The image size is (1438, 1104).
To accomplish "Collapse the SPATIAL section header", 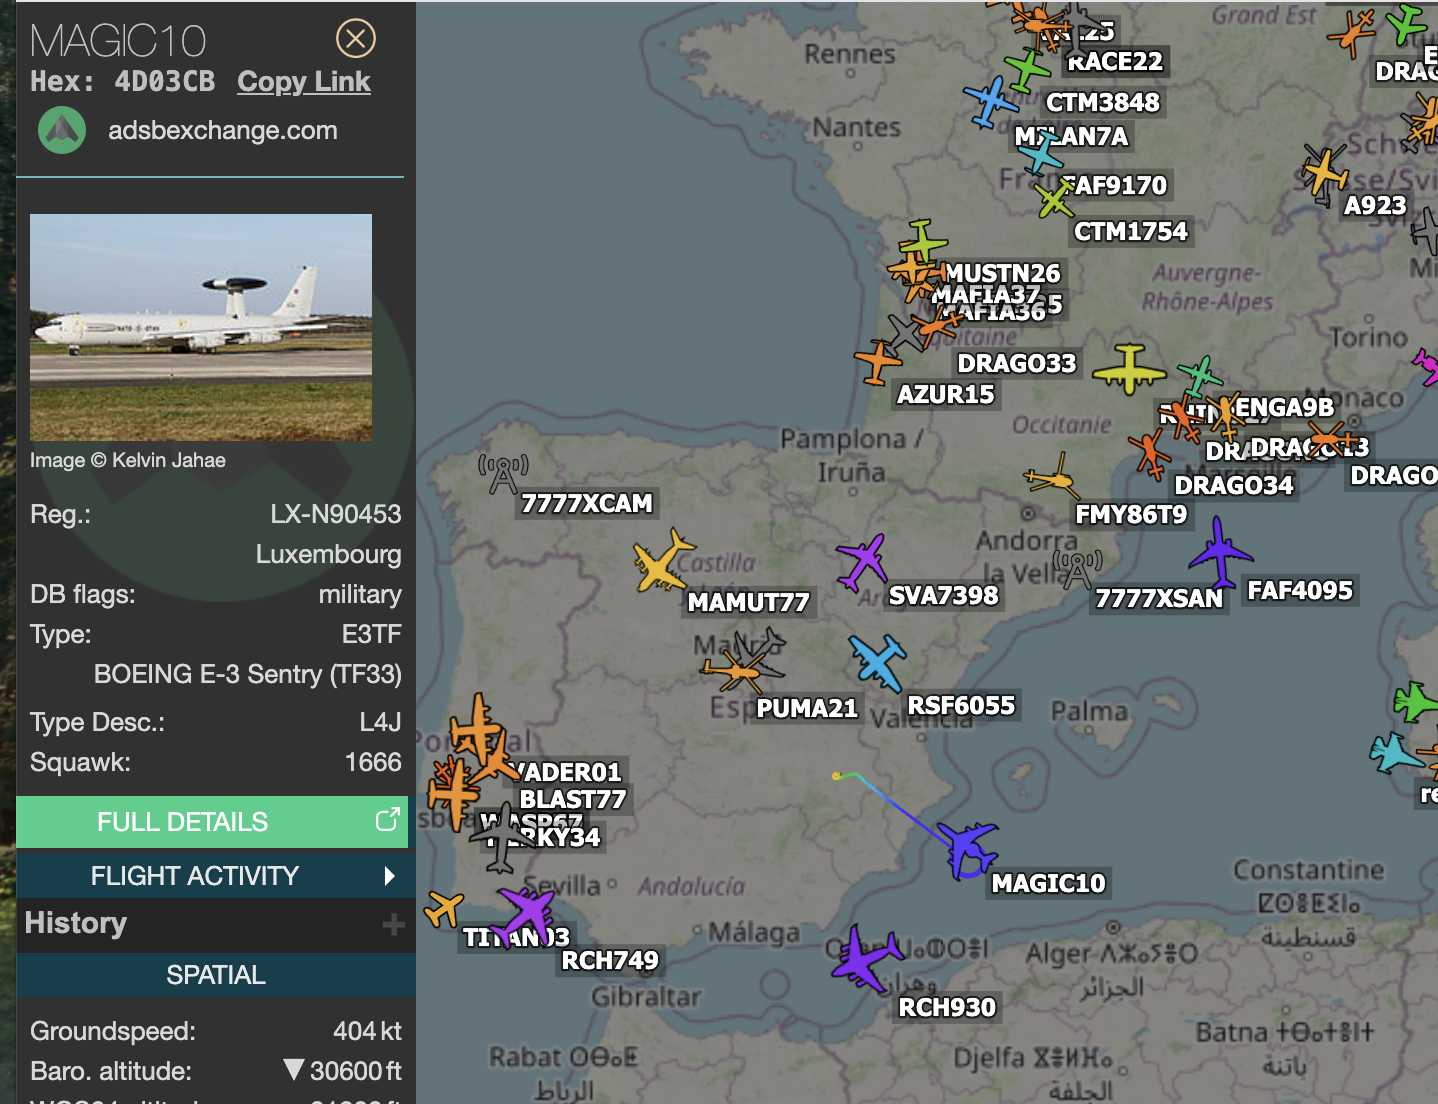I will [216, 975].
